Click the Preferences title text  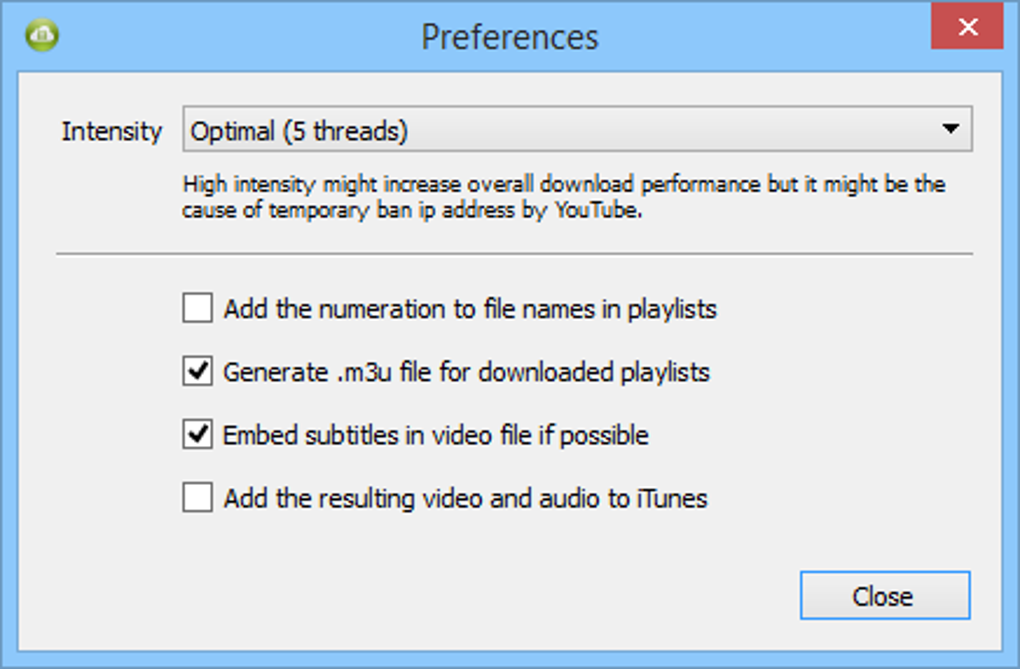[x=509, y=37]
